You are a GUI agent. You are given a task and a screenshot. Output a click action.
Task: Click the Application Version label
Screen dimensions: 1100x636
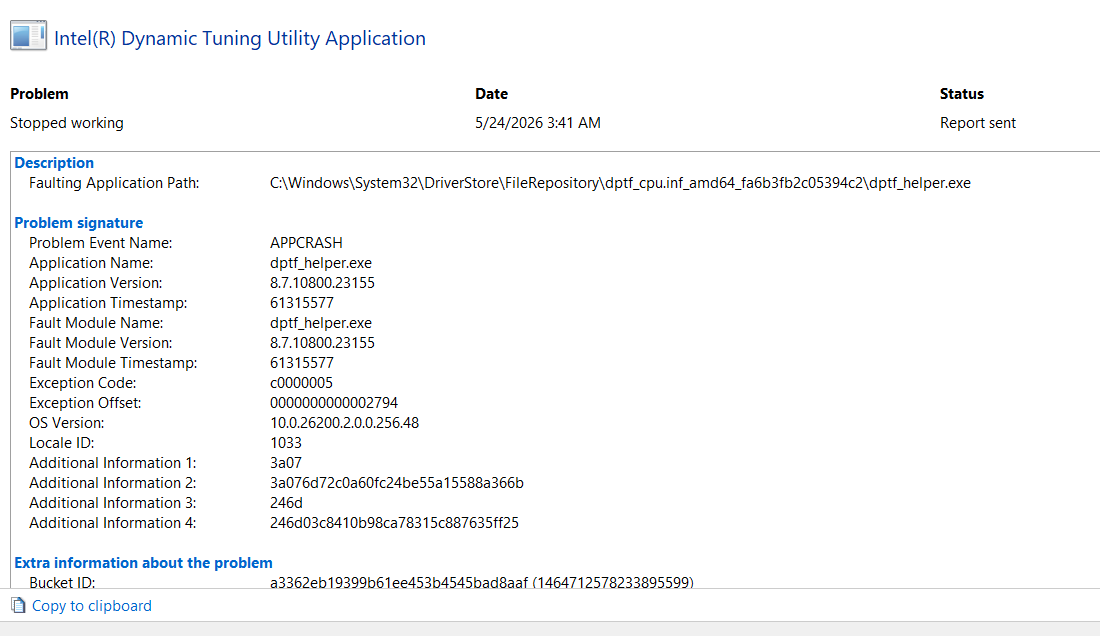(x=95, y=283)
